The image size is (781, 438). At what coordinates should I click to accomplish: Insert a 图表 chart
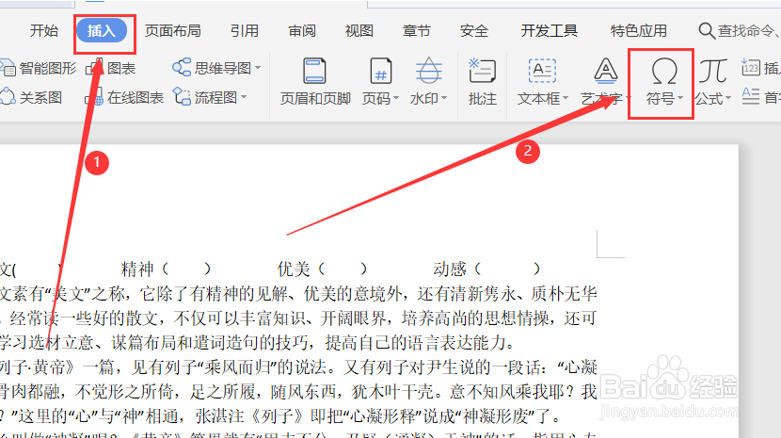[x=111, y=68]
